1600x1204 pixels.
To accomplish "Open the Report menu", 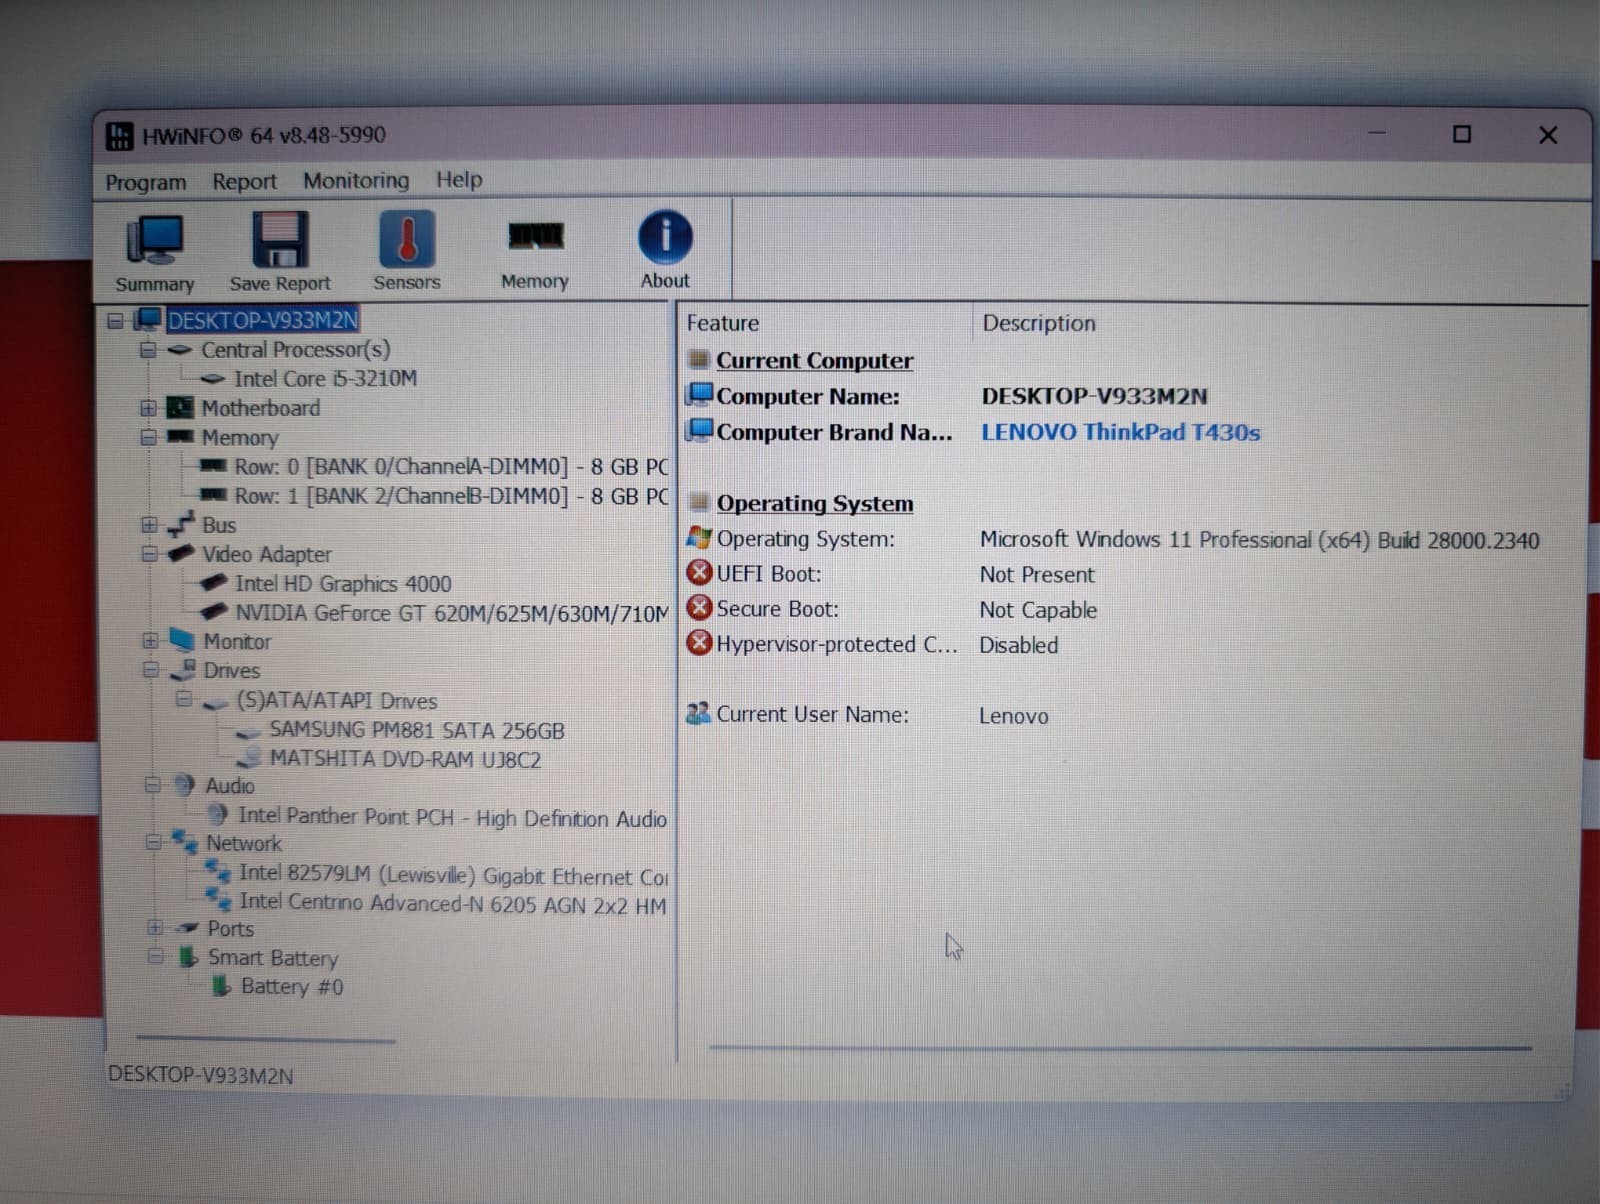I will tap(244, 182).
